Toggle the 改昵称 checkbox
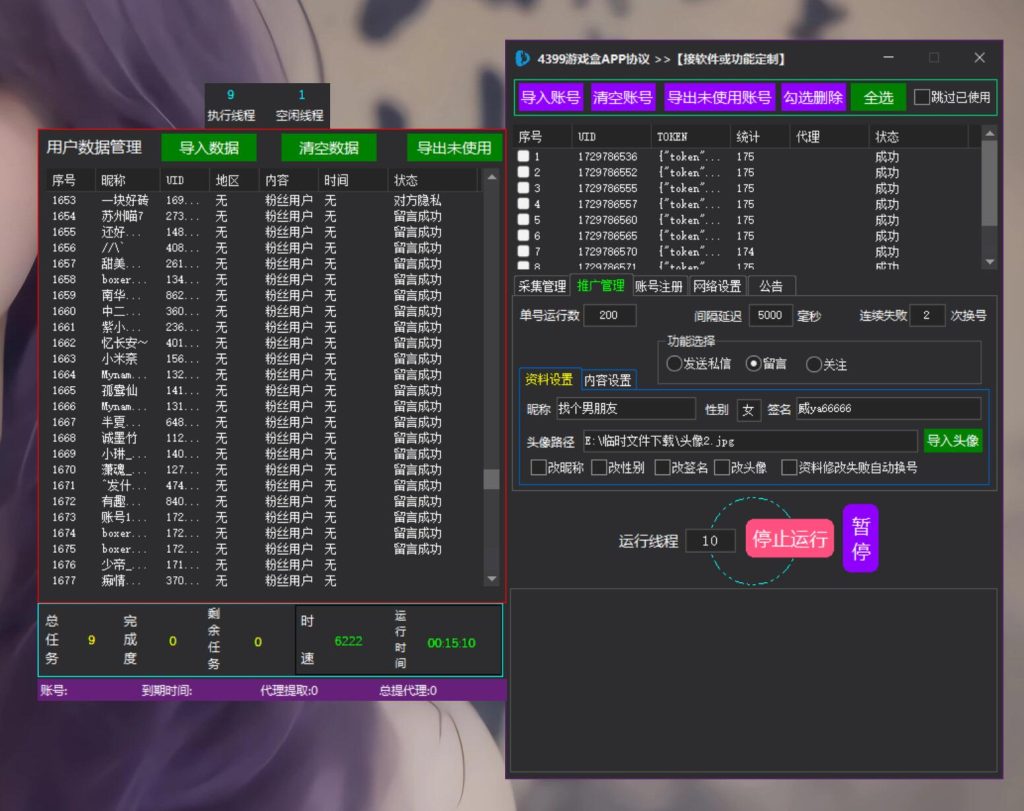Viewport: 1024px width, 811px height. 539,468
